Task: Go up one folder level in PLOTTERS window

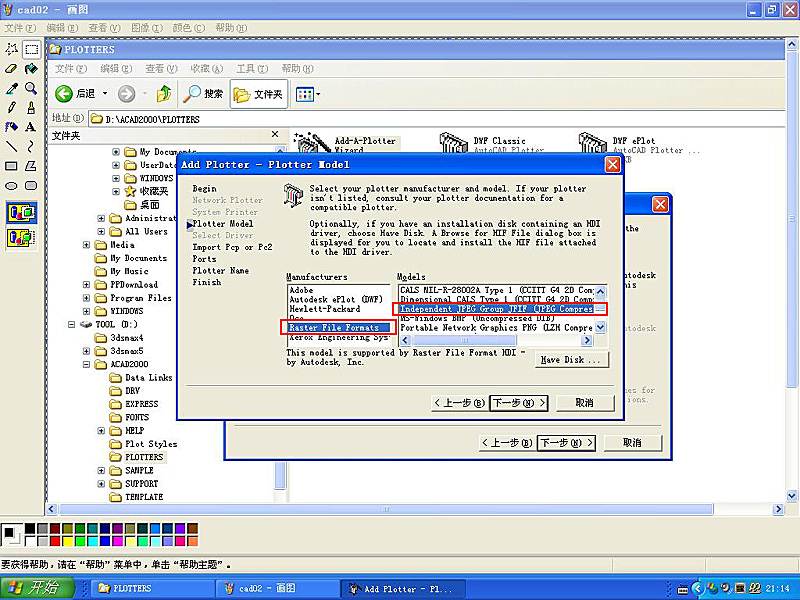Action: (164, 94)
